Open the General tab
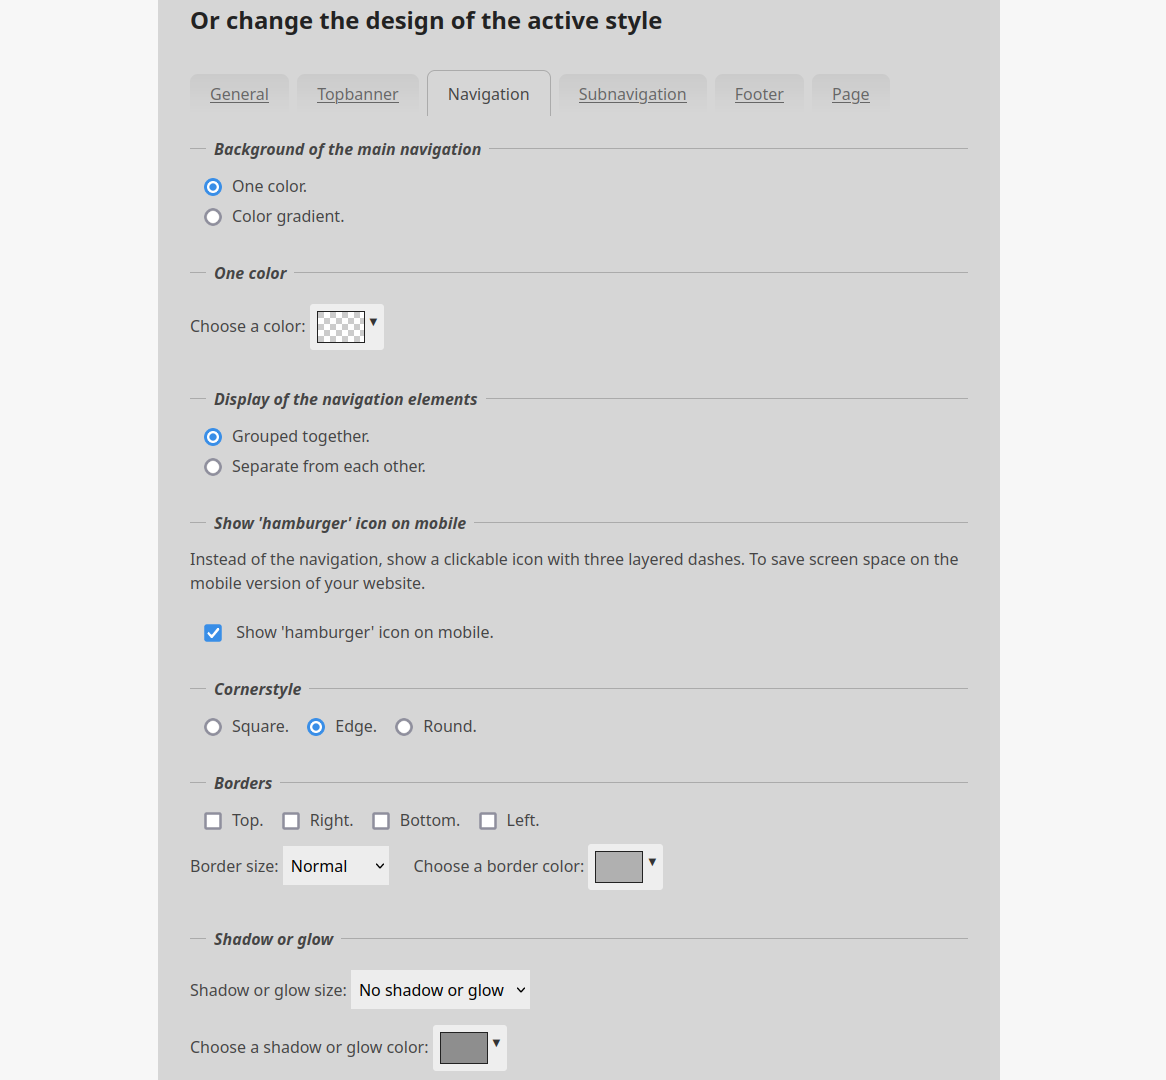Viewport: 1166px width, 1080px height. pos(239,94)
